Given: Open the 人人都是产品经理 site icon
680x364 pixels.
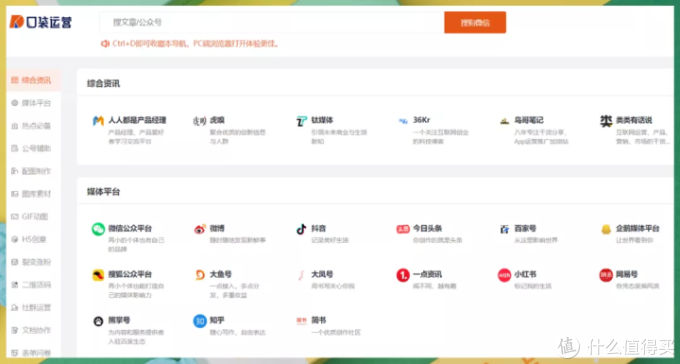Looking at the screenshot, I should click(98, 121).
